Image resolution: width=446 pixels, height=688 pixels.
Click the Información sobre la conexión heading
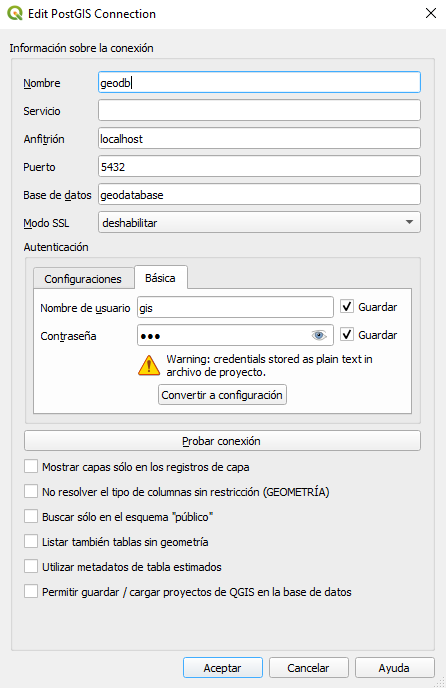[82, 48]
